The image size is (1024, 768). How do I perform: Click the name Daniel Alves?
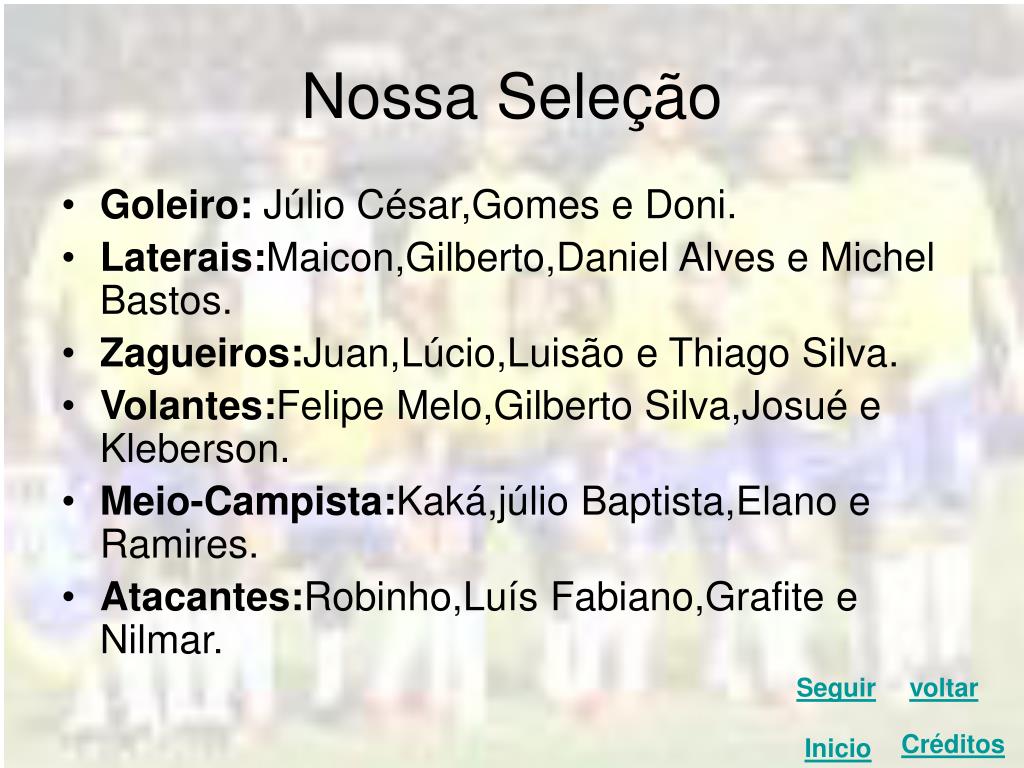665,257
